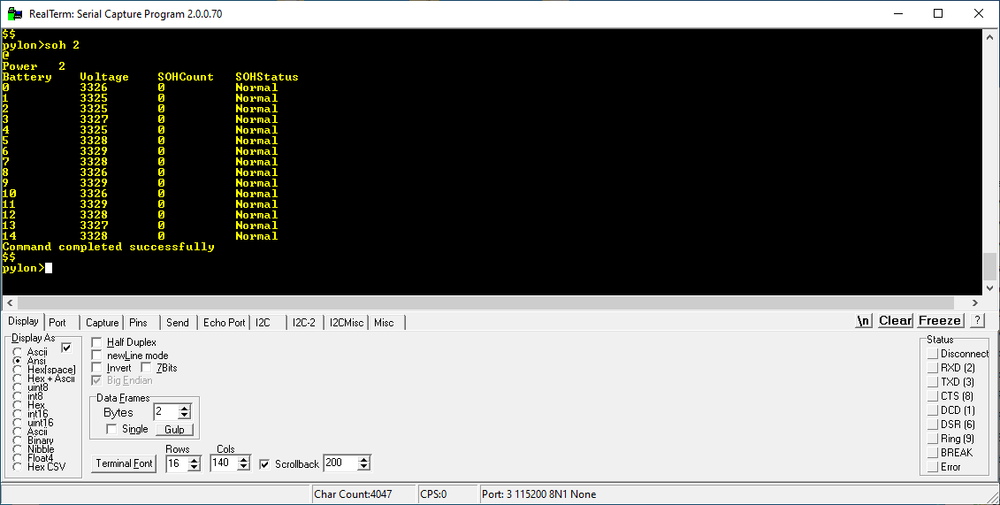Click the terminal's vertical scrollbar thumb
The width and height of the screenshot is (1000, 505).
pyautogui.click(x=990, y=267)
